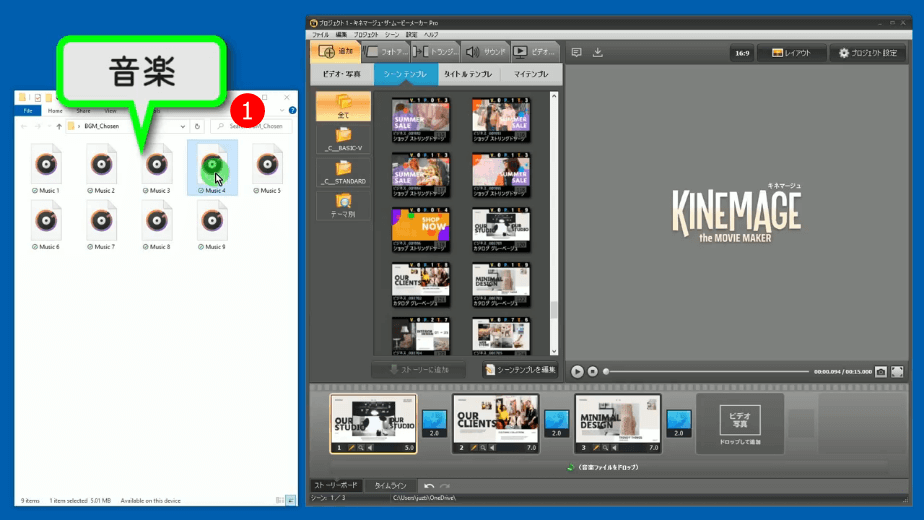Click the シーンテンプレを編集 button
This screenshot has width=924, height=520.
[518, 370]
